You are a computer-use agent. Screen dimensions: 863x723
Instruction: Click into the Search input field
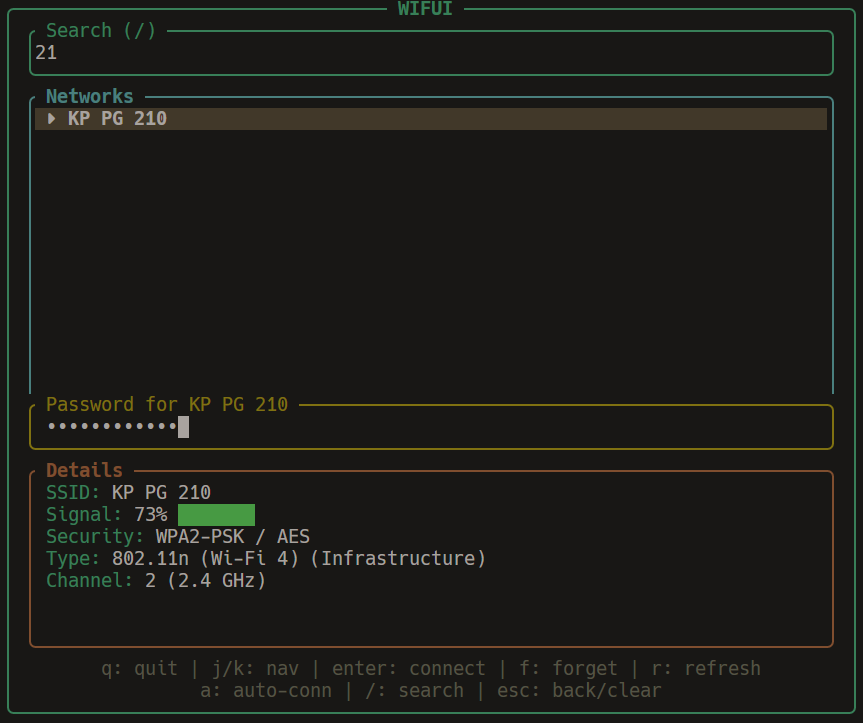430,53
